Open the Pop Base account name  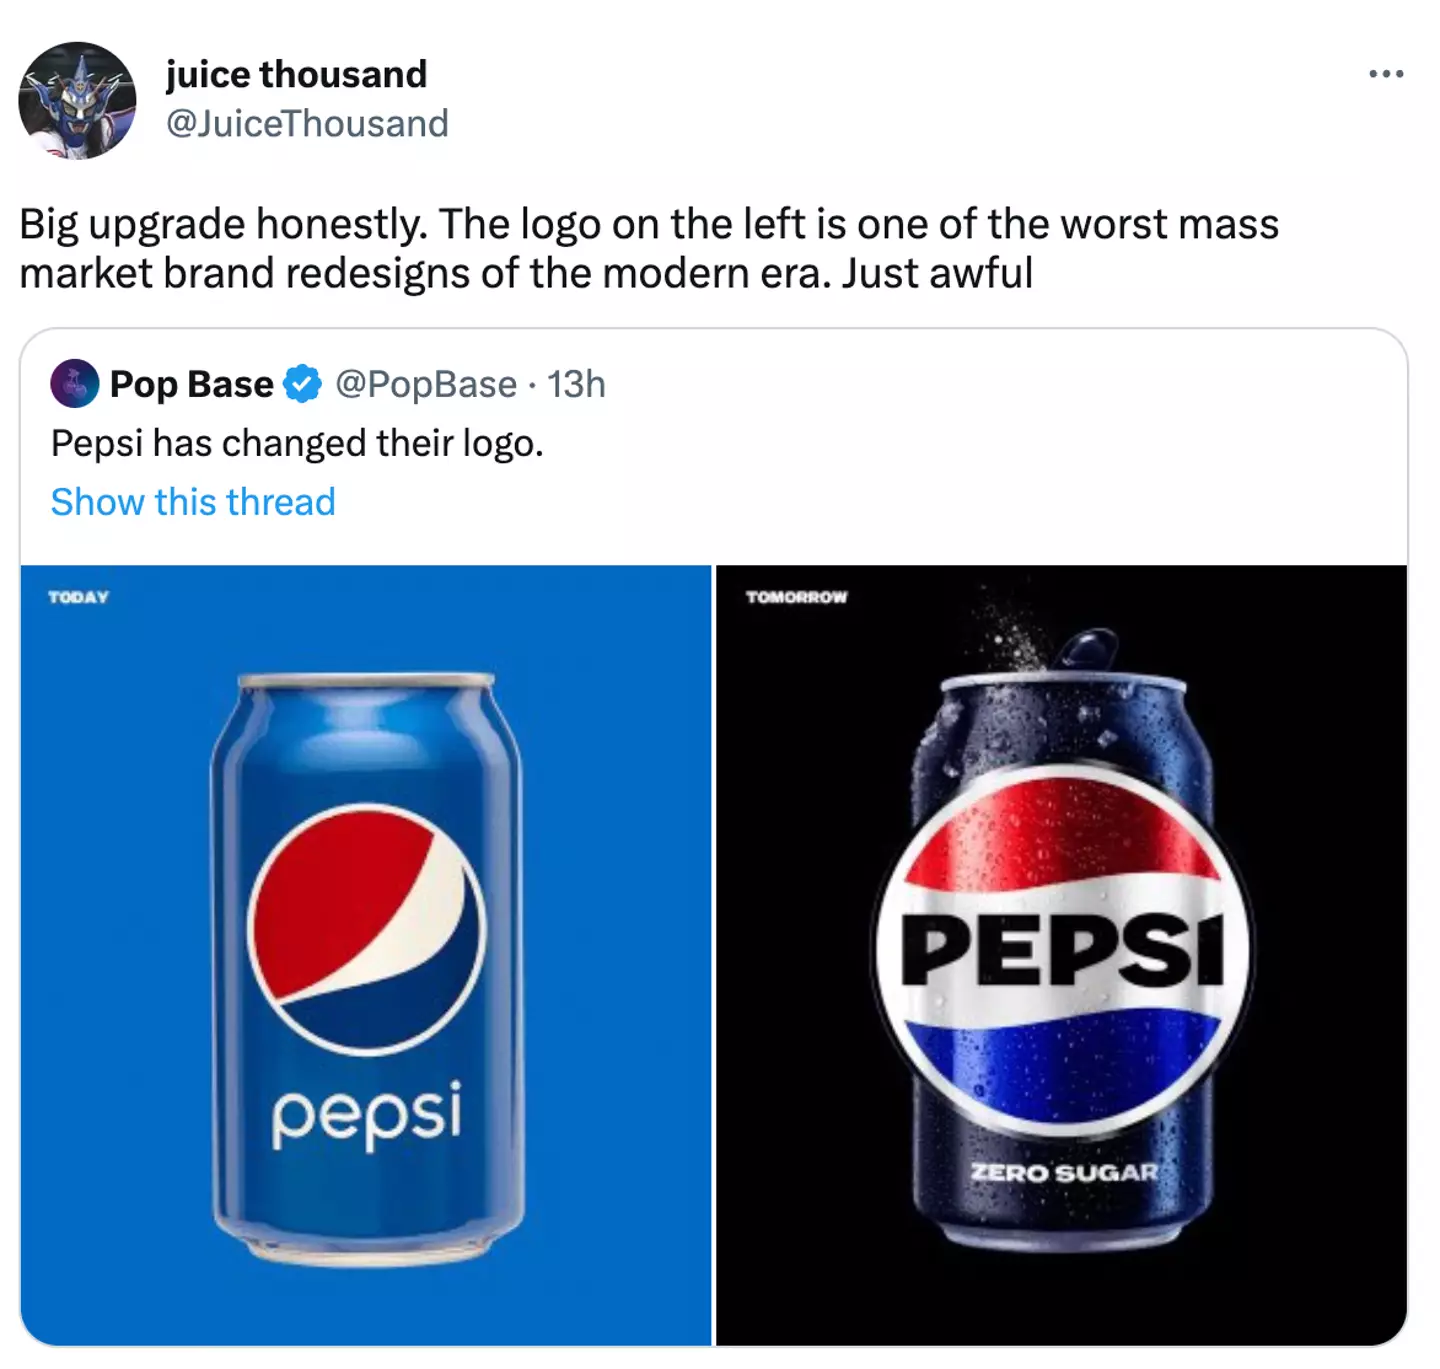pos(191,384)
